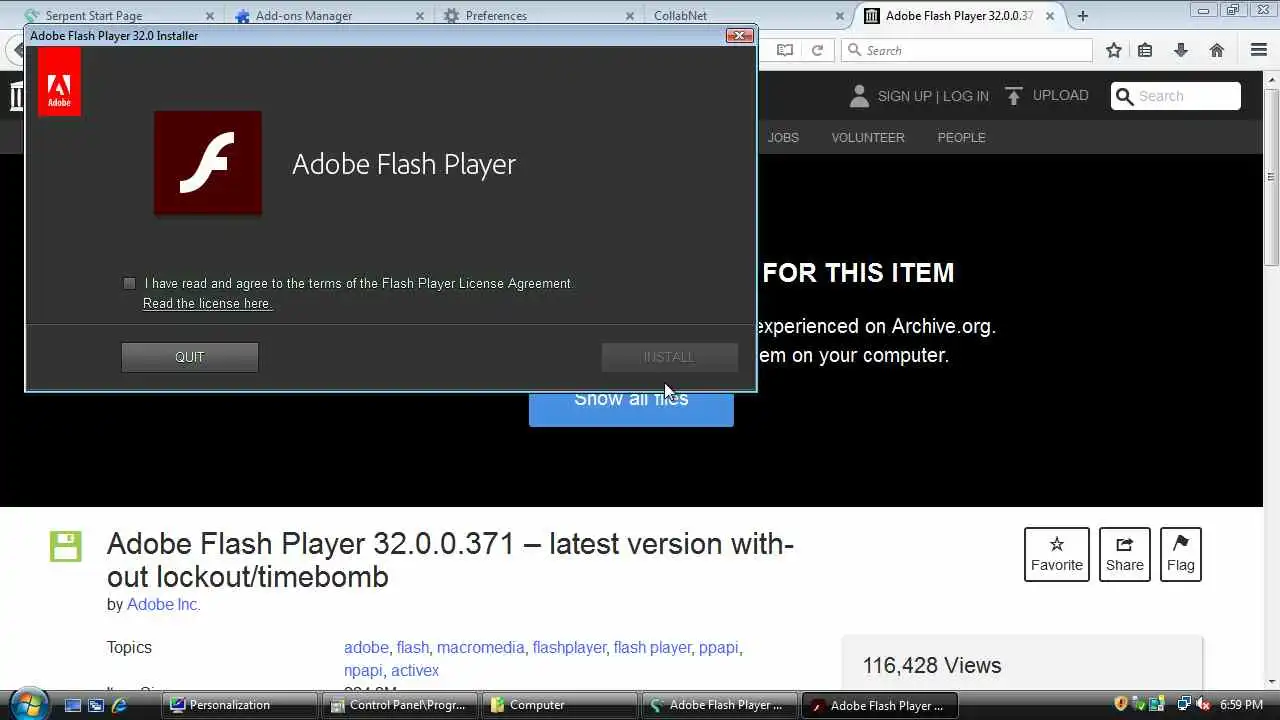Close the Serpent Start Page tab
The width and height of the screenshot is (1280, 720).
(x=210, y=16)
